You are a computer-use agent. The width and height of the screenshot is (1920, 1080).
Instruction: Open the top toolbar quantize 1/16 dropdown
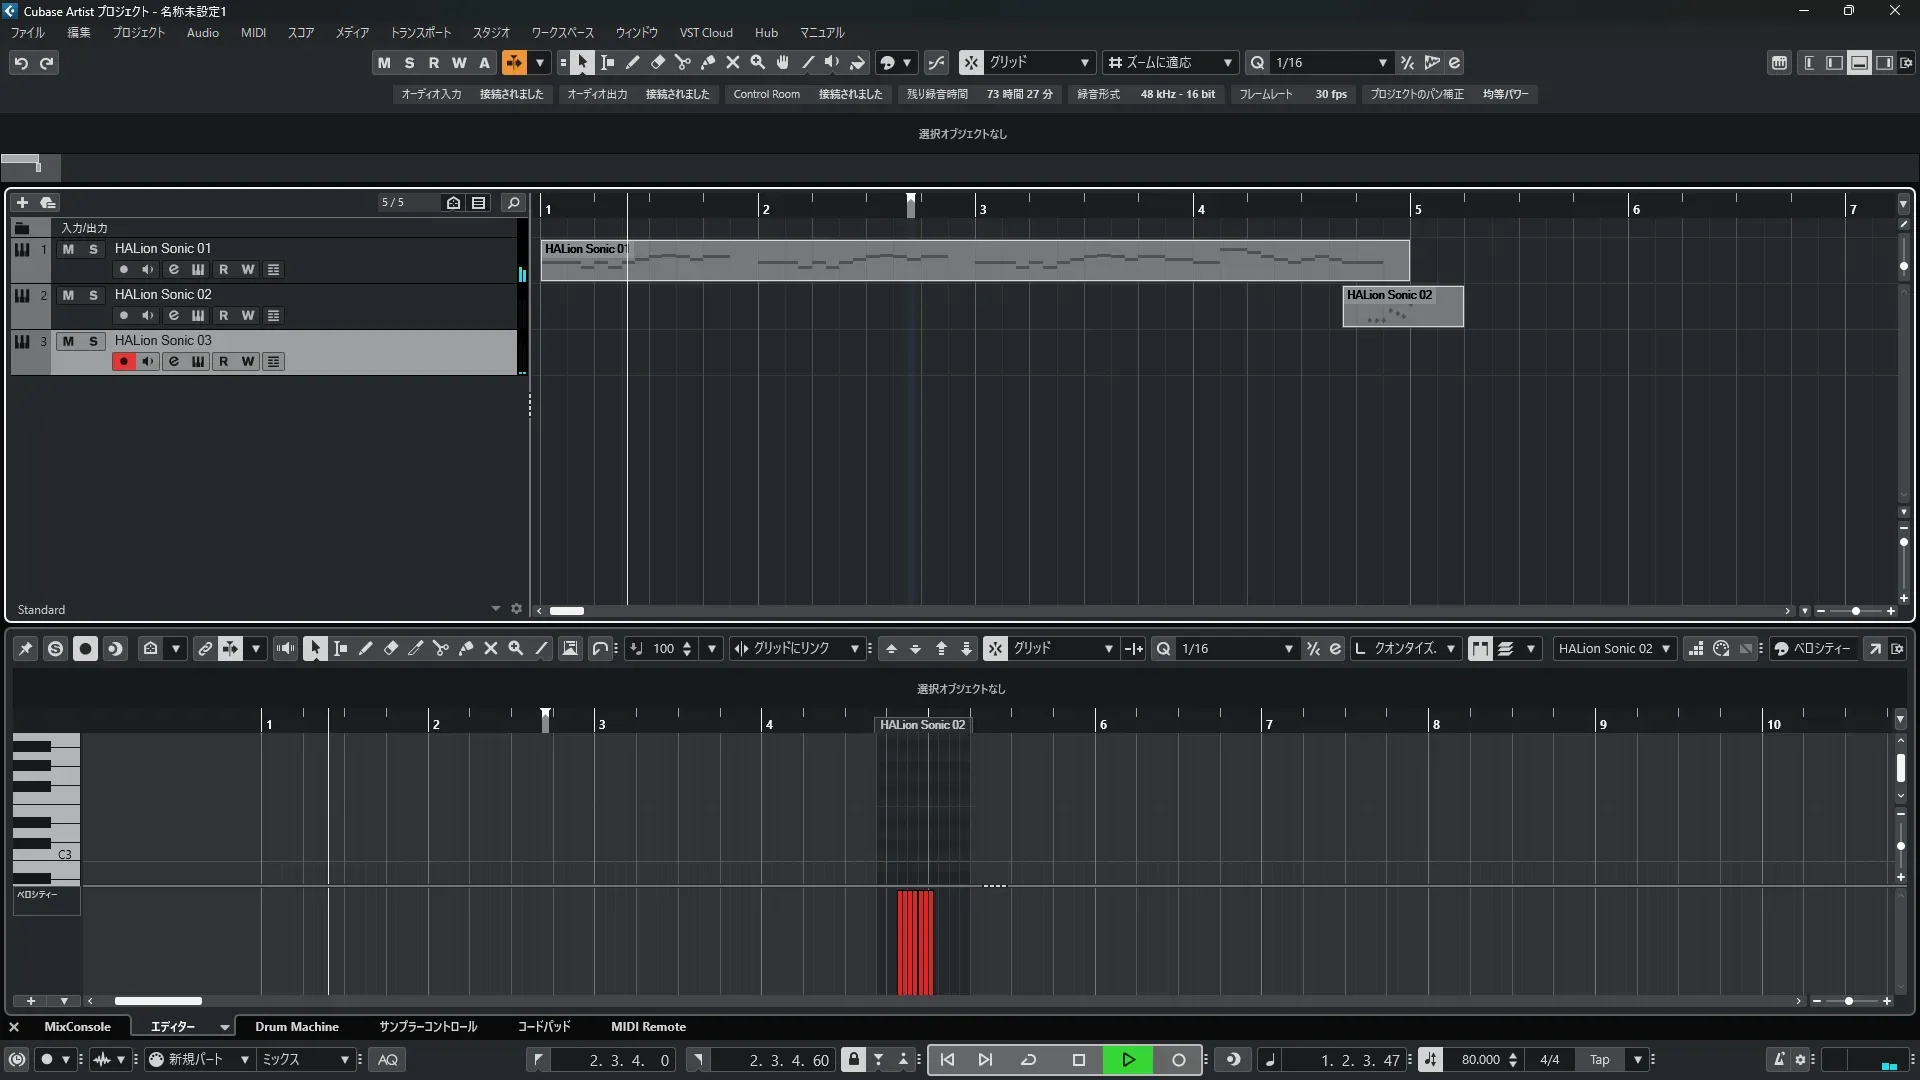pos(1382,63)
